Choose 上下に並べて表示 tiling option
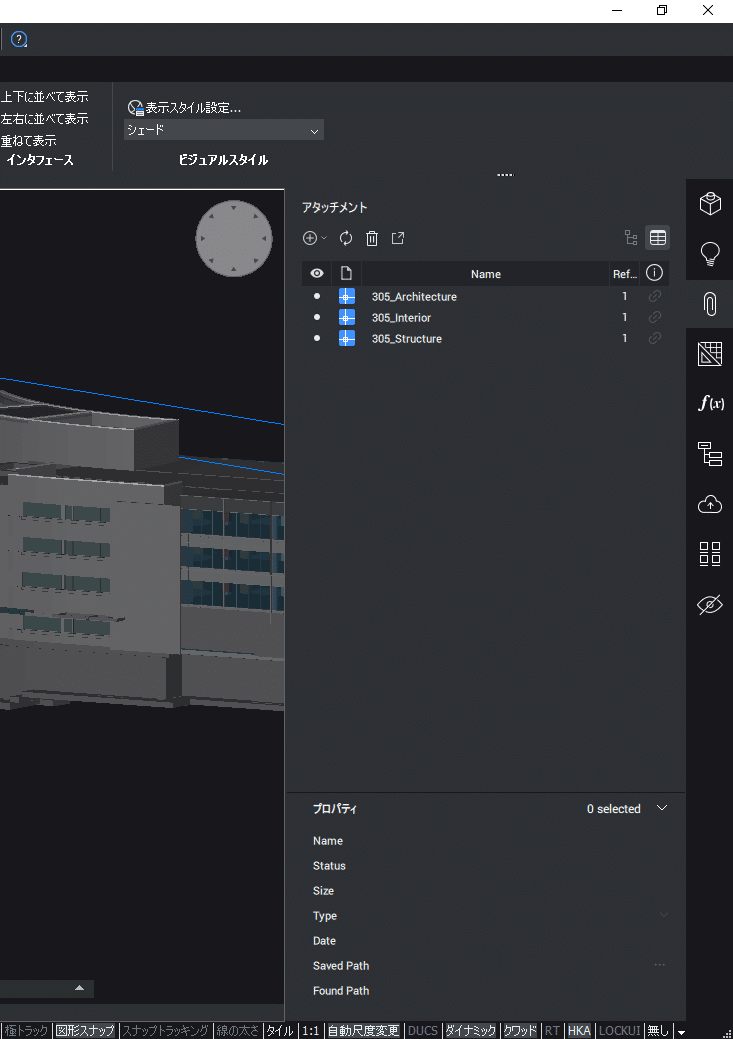Viewport: 733px width, 1039px height. [x=44, y=97]
